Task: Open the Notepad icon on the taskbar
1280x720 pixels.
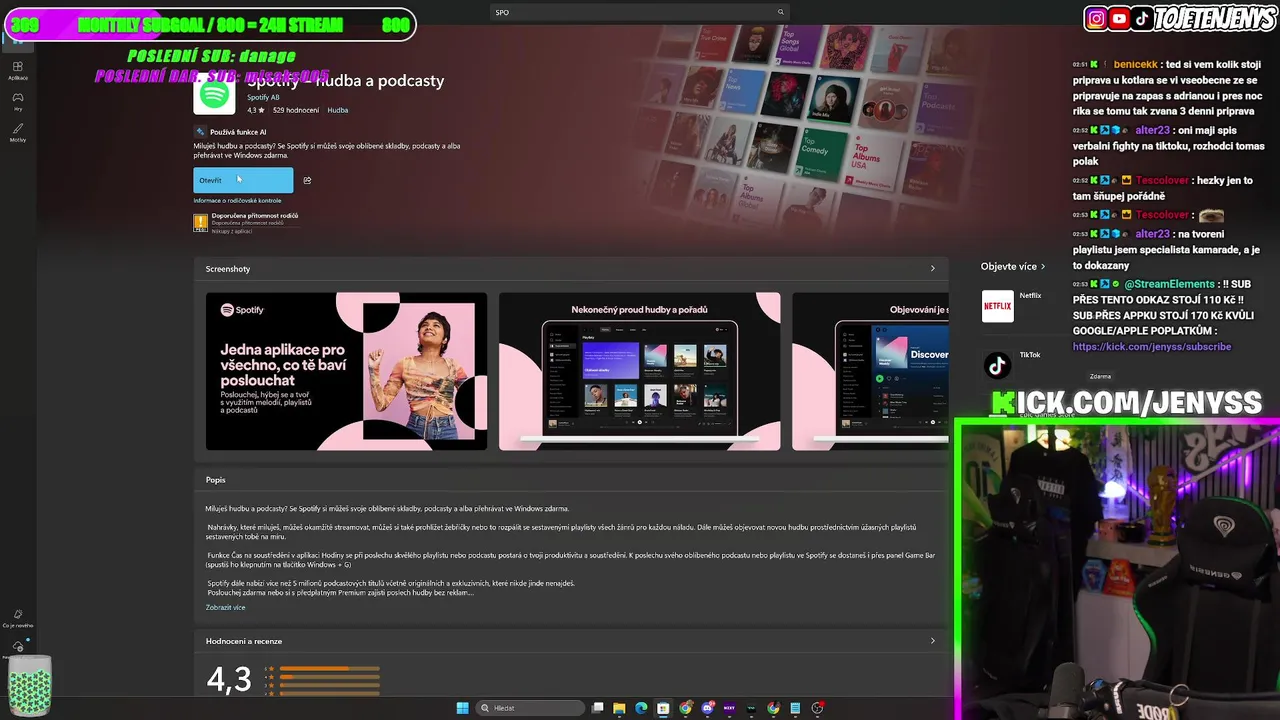Action: (795, 708)
